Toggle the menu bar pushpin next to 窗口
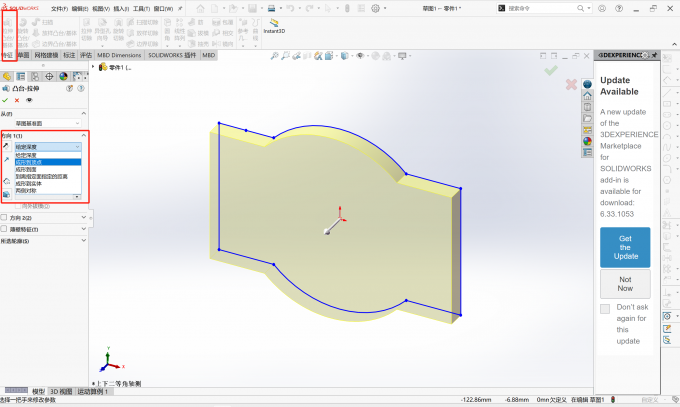This screenshot has width=680, height=407. point(180,8)
